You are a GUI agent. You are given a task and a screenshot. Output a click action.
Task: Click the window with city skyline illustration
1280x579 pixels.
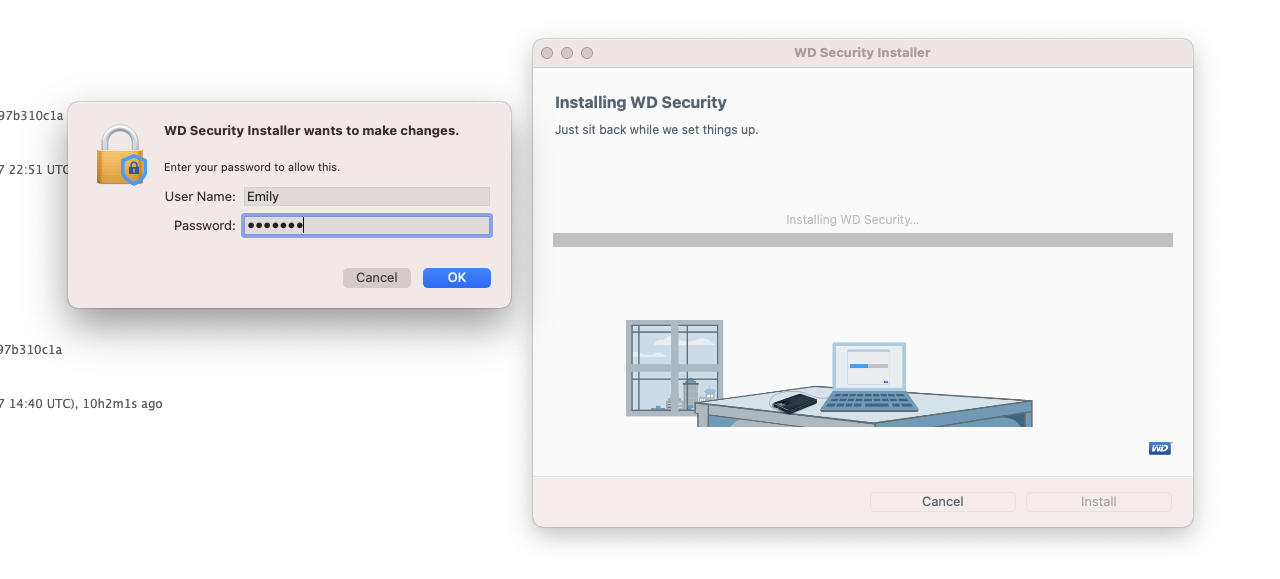[x=674, y=367]
